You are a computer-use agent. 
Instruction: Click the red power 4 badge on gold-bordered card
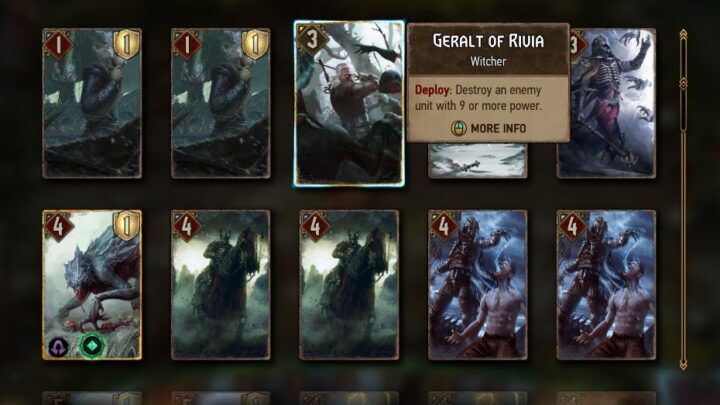pyautogui.click(x=58, y=226)
